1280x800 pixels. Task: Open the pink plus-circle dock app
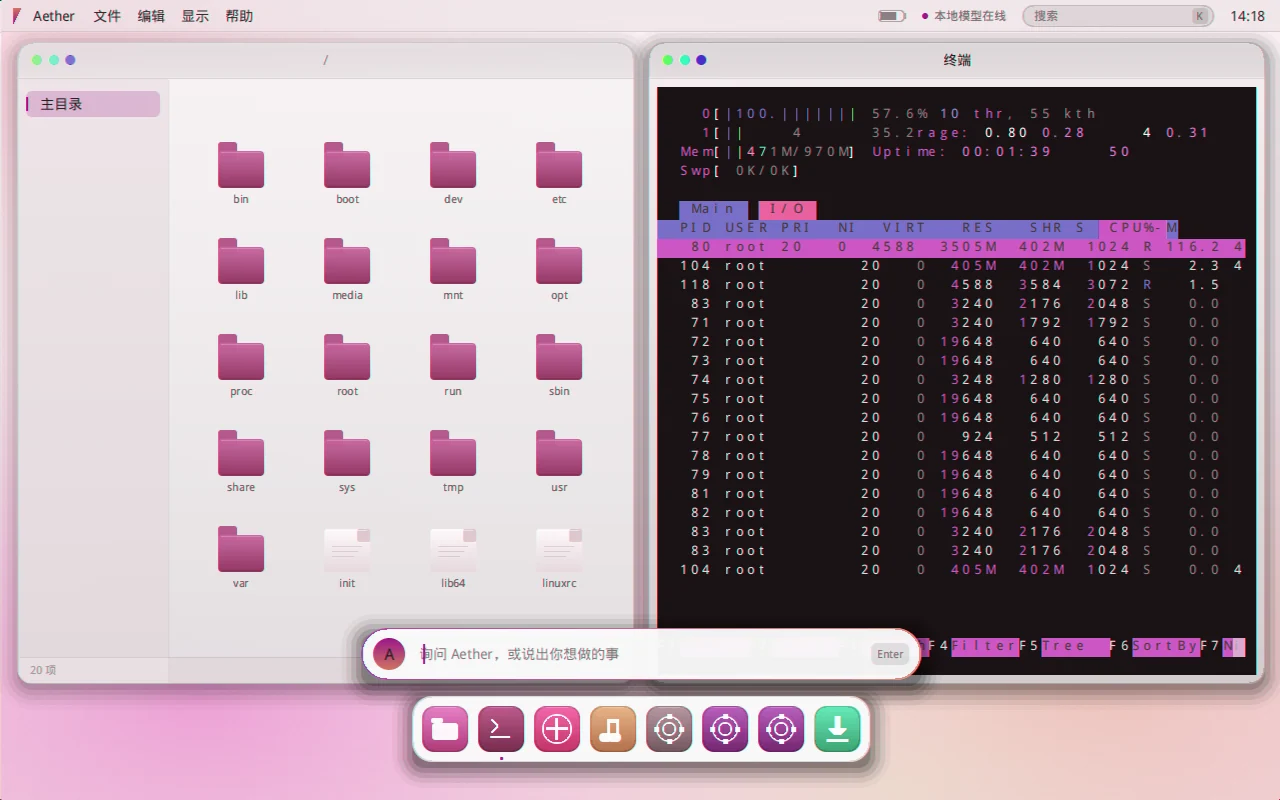(x=557, y=729)
